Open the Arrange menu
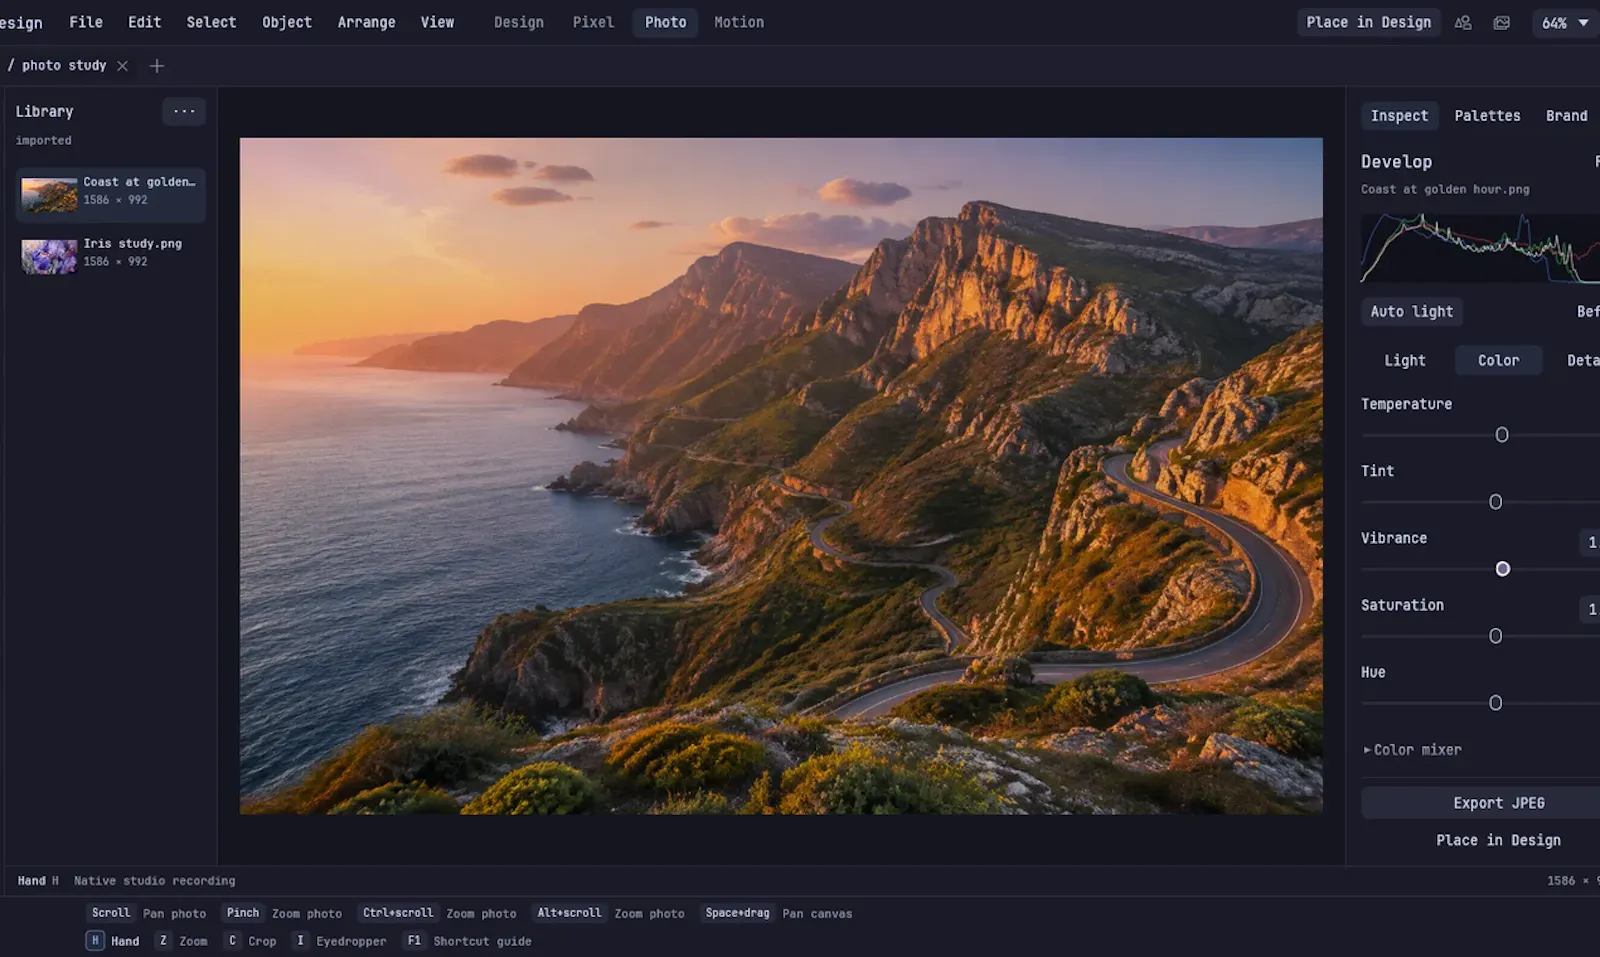The height and width of the screenshot is (957, 1600). 366,22
